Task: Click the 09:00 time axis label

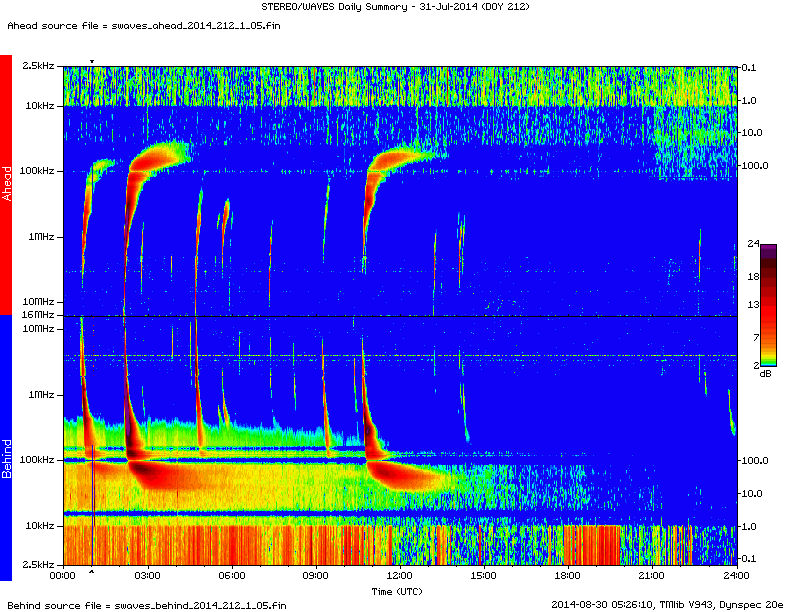Action: pos(316,576)
